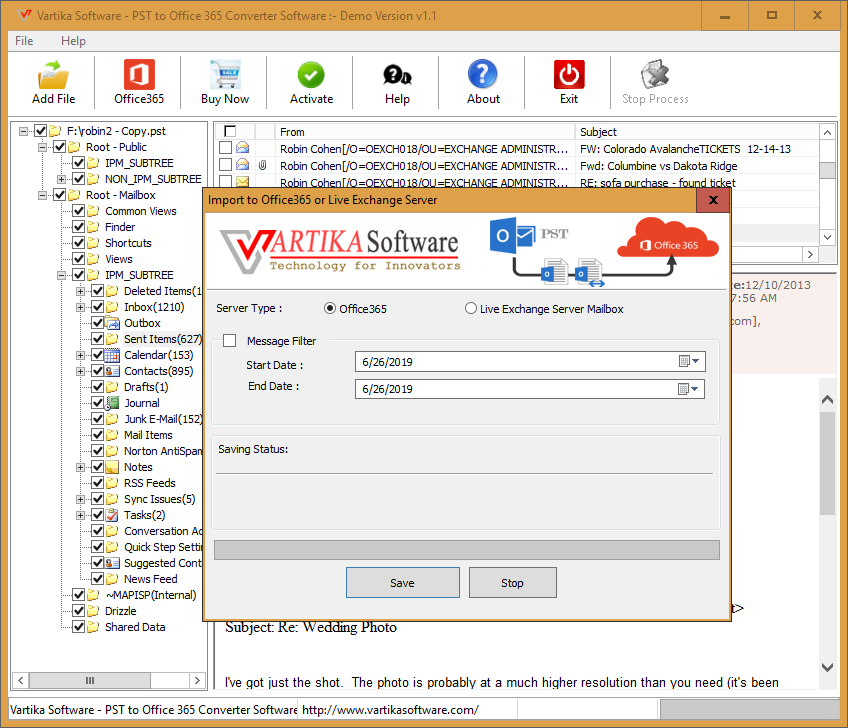
Task: Click the attachment paperclip on Columbine email
Action: click(262, 165)
